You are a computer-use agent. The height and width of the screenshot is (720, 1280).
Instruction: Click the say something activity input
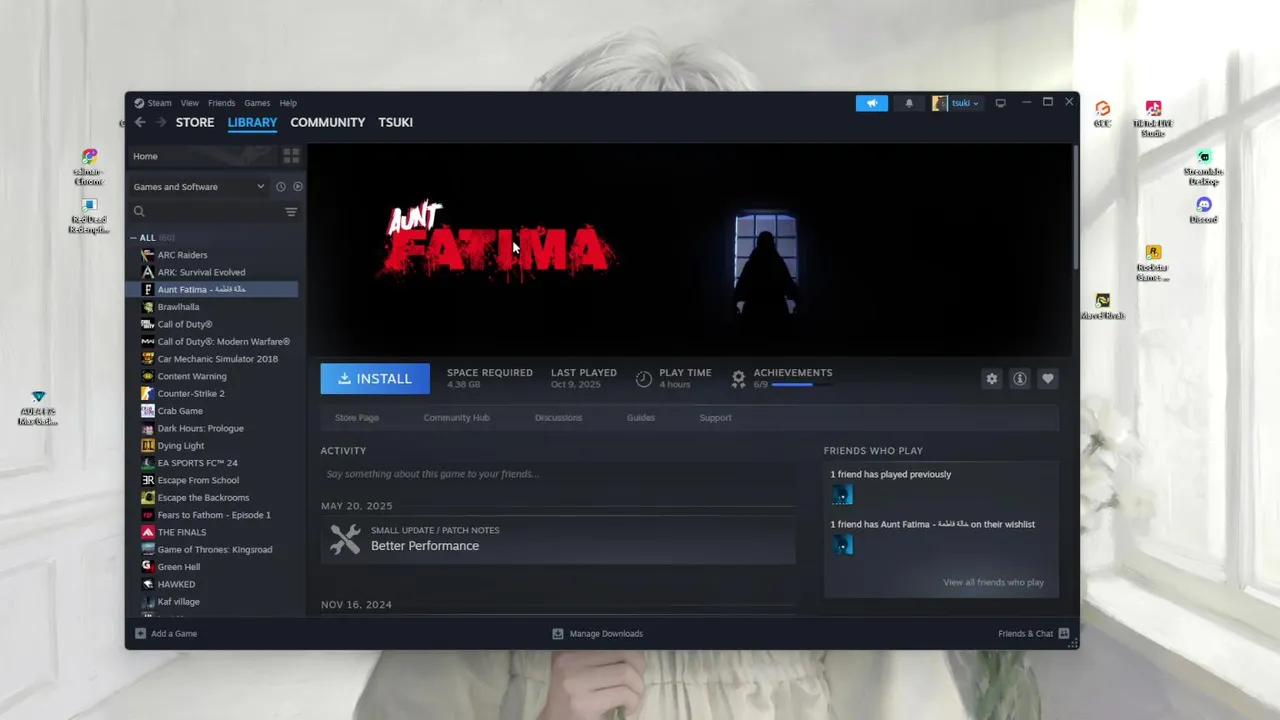click(x=558, y=474)
